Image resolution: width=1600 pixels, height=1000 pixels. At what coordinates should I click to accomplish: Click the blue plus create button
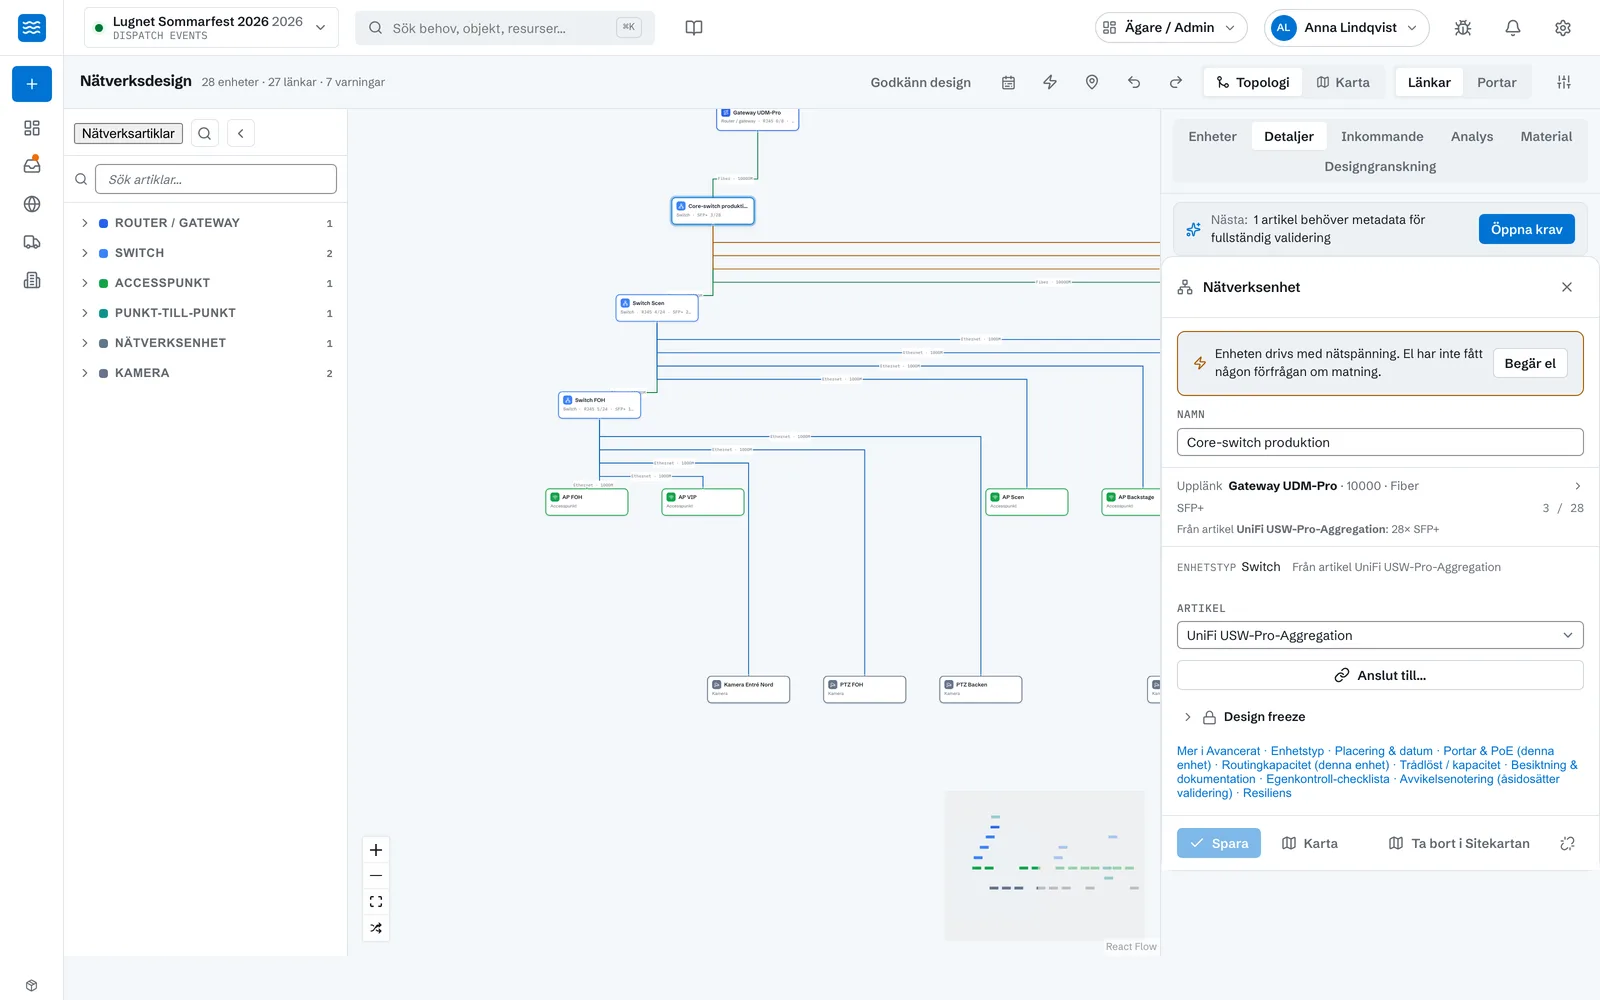coord(32,84)
